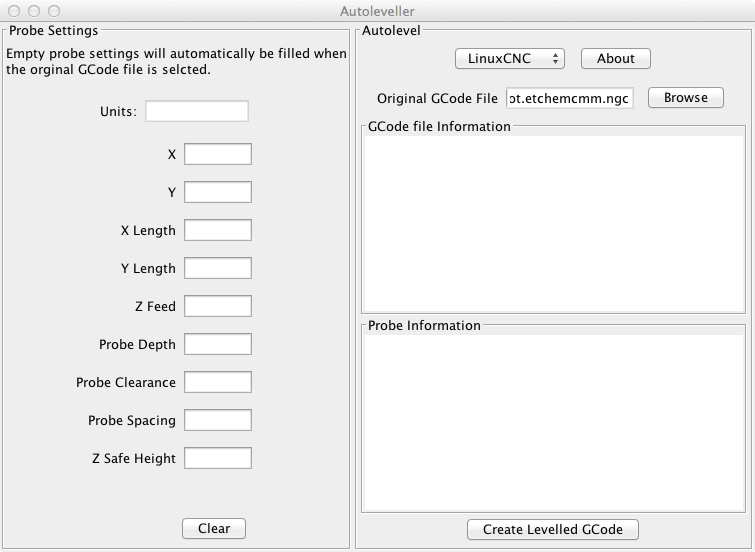Click the X input field

coord(218,154)
